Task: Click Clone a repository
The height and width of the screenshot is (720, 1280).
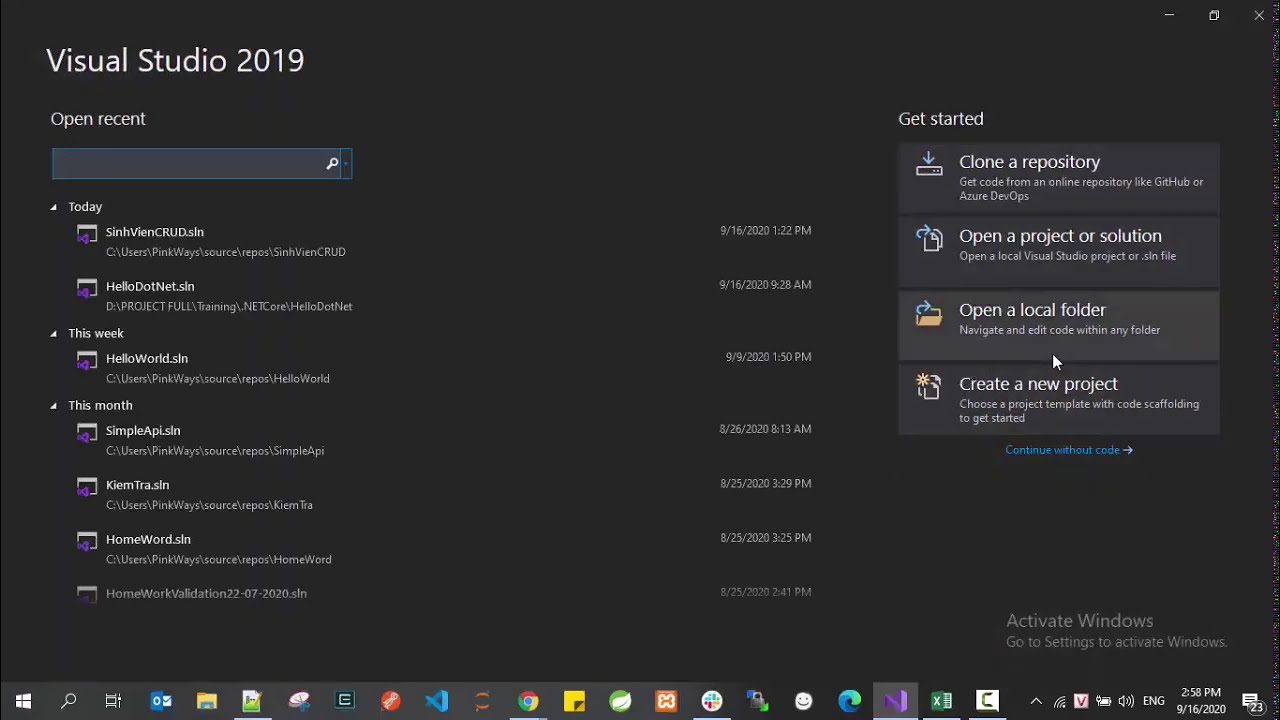Action: pyautogui.click(x=1059, y=178)
